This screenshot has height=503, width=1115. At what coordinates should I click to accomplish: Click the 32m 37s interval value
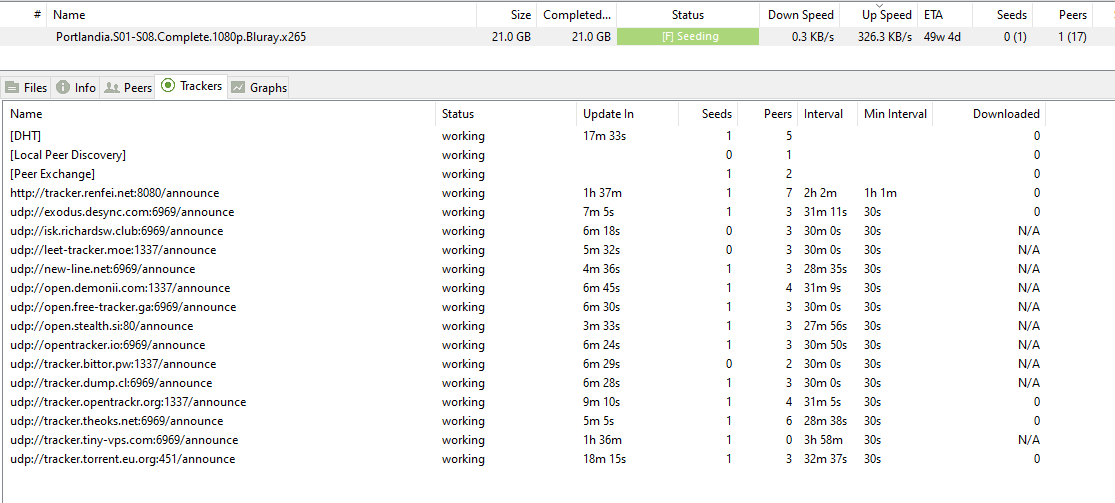coord(826,459)
